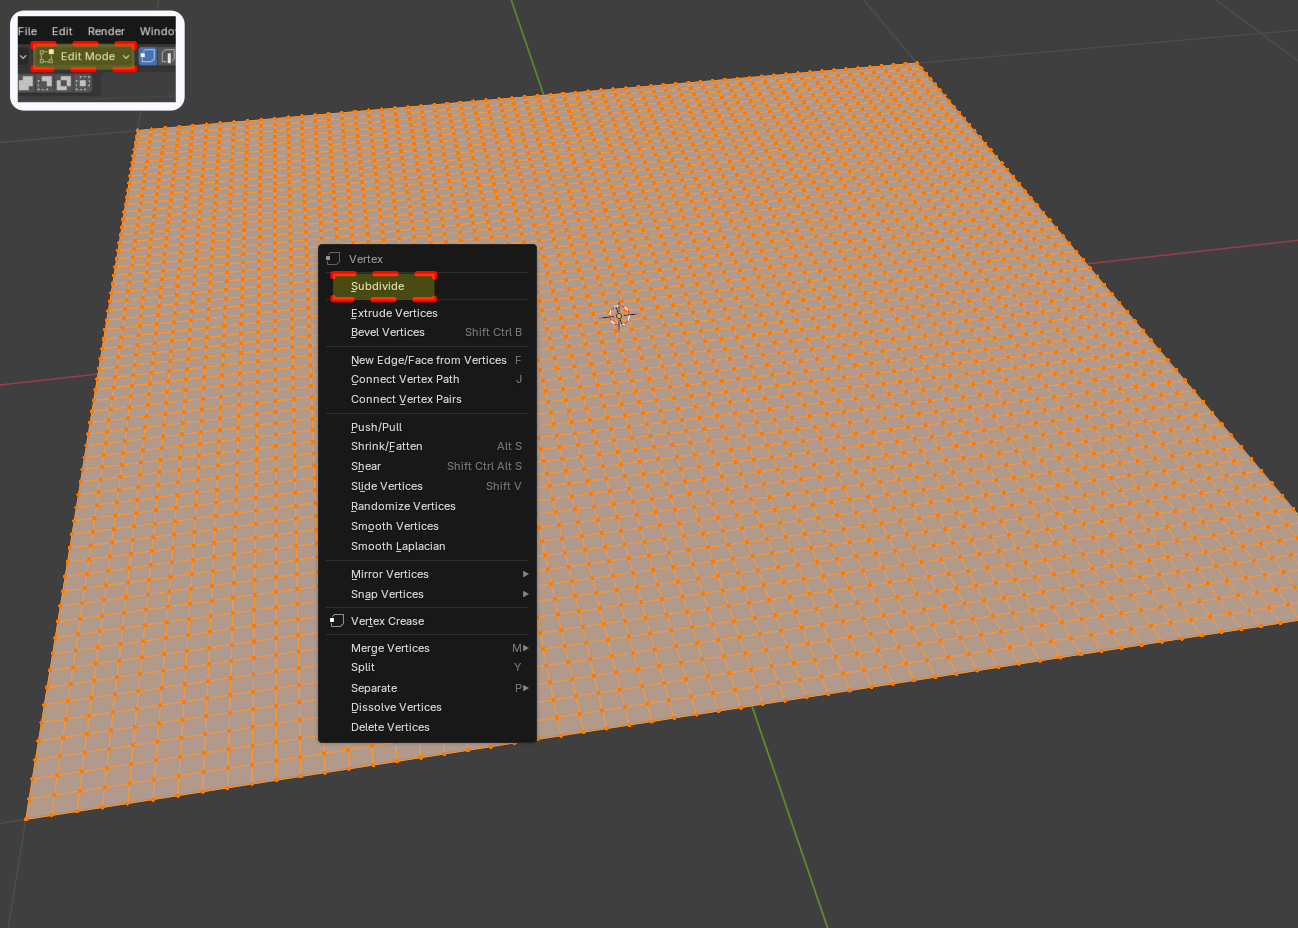This screenshot has height=928, width=1298.
Task: Click the 3D cursor in the viewport
Action: click(x=619, y=316)
